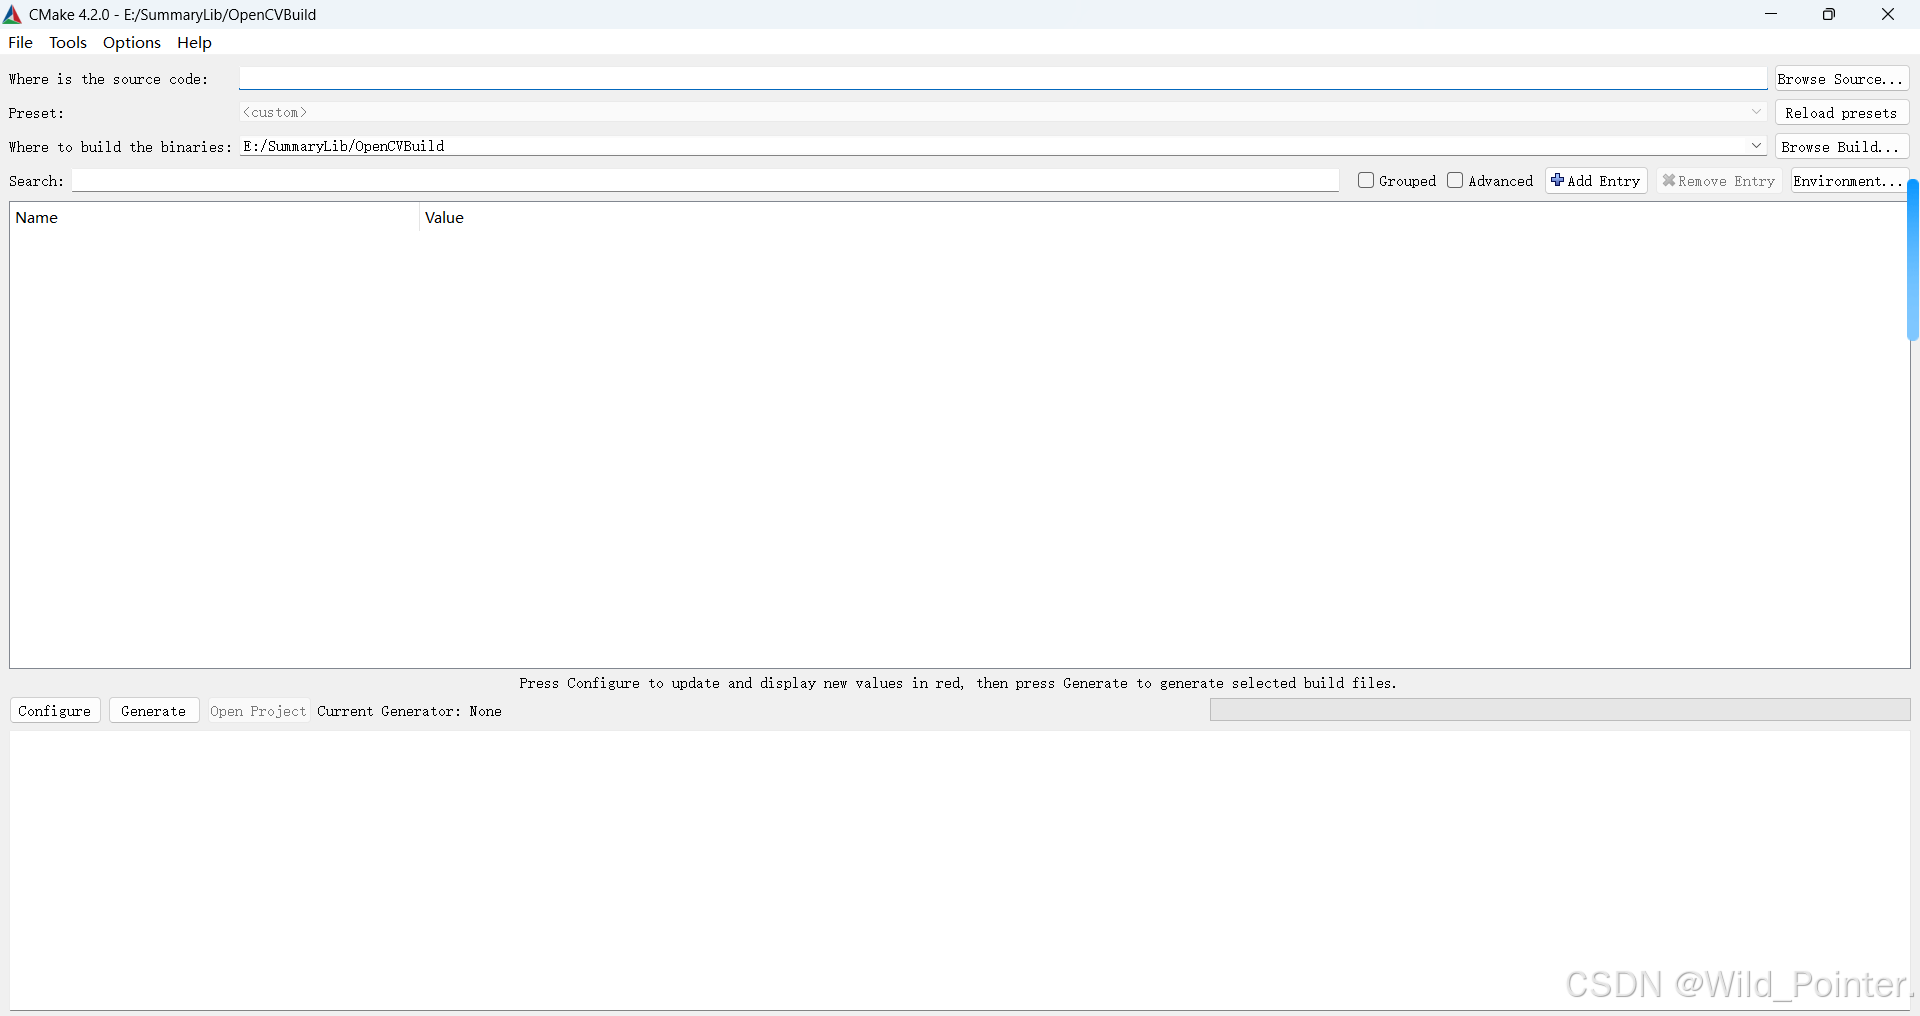Click the Add Entry plus button

pyautogui.click(x=1596, y=181)
